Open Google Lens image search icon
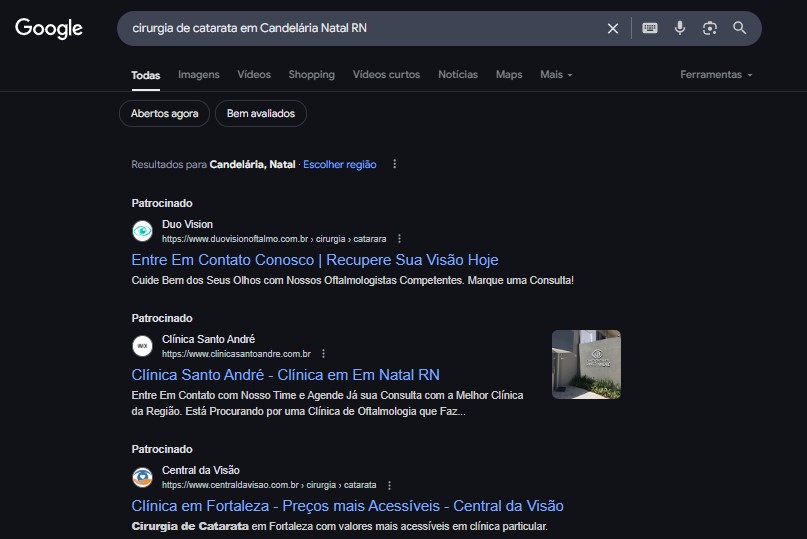This screenshot has width=807, height=539. click(x=710, y=28)
